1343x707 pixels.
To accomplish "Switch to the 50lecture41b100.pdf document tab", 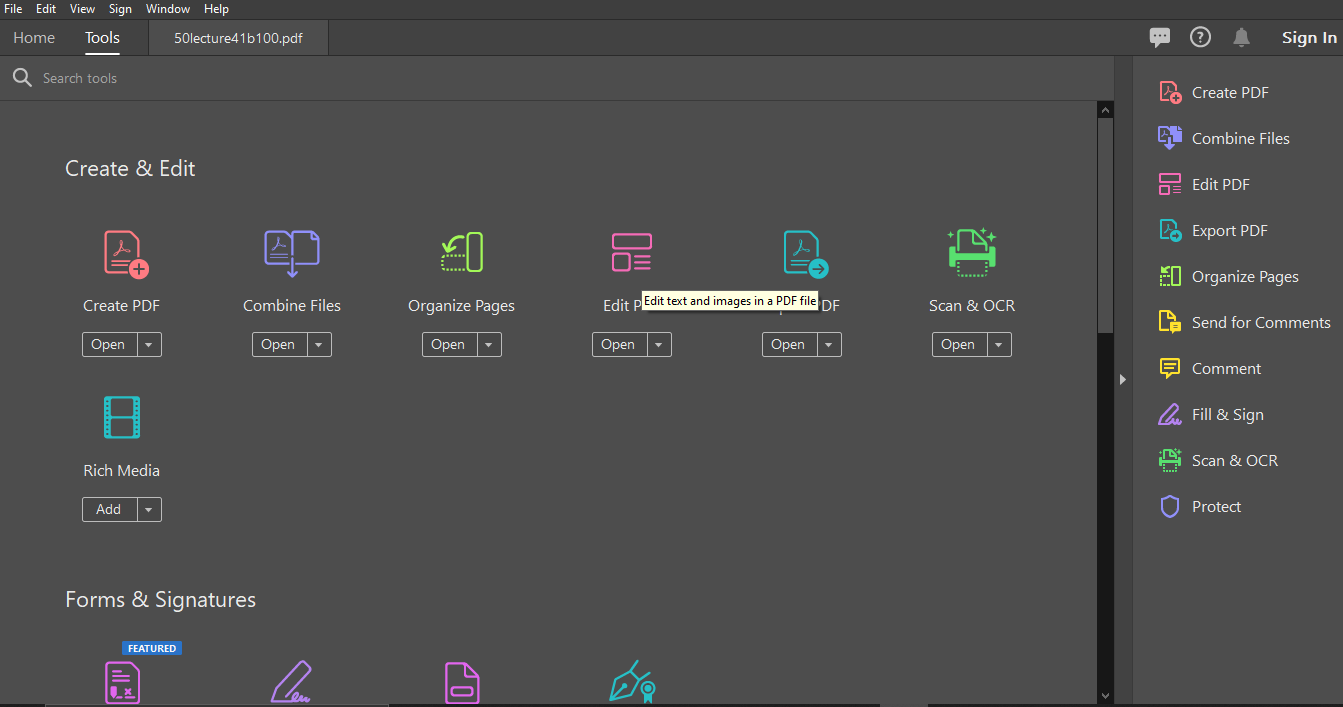I will pyautogui.click(x=238, y=39).
